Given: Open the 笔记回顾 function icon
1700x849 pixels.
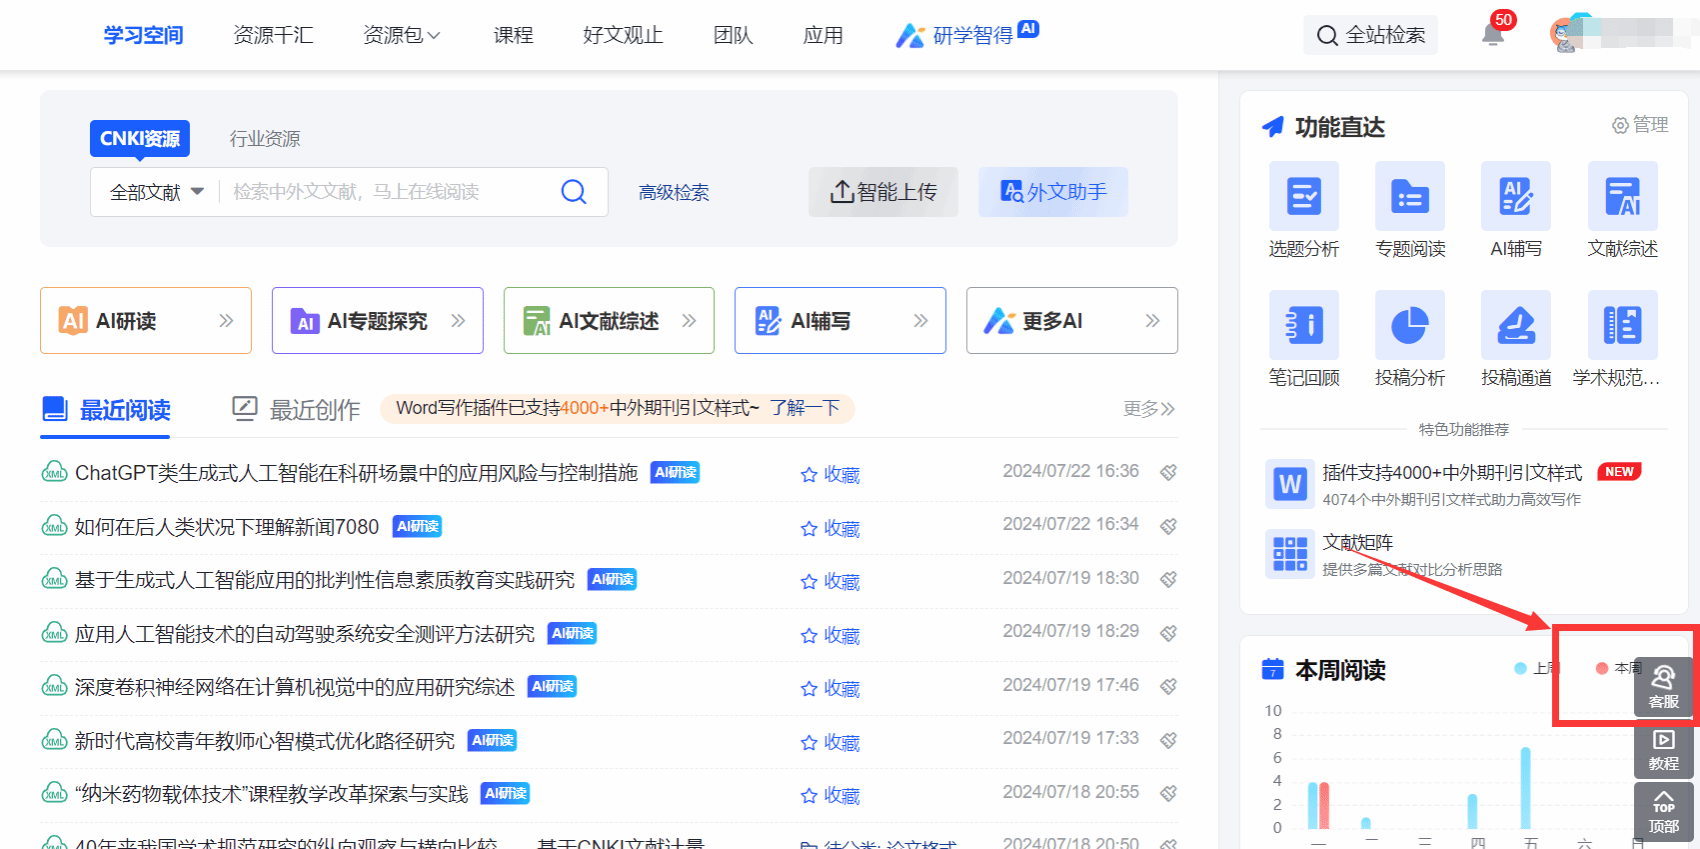Looking at the screenshot, I should pos(1303,325).
